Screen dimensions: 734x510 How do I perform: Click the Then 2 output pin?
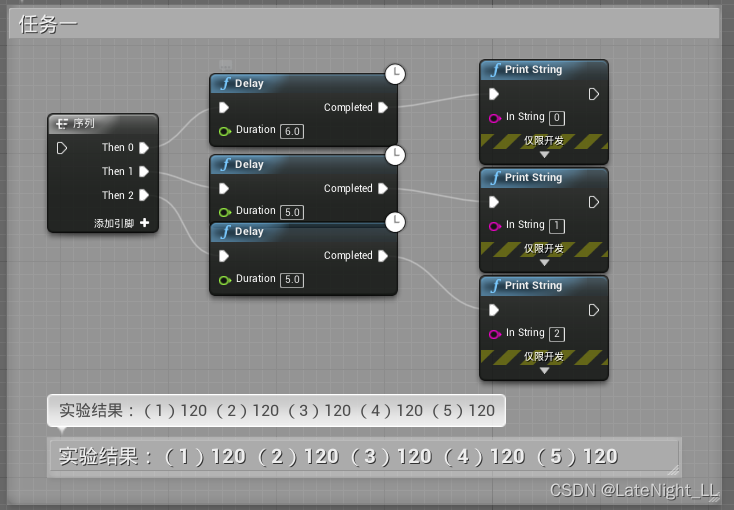[144, 195]
